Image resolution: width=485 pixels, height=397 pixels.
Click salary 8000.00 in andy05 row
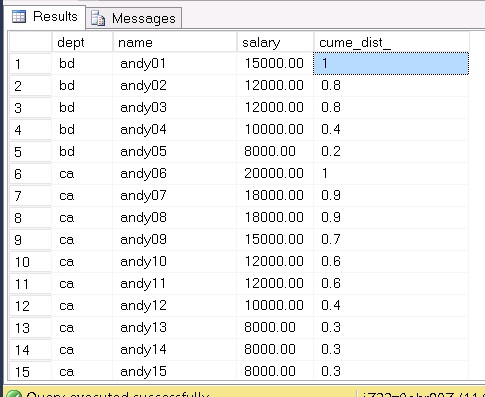click(275, 151)
